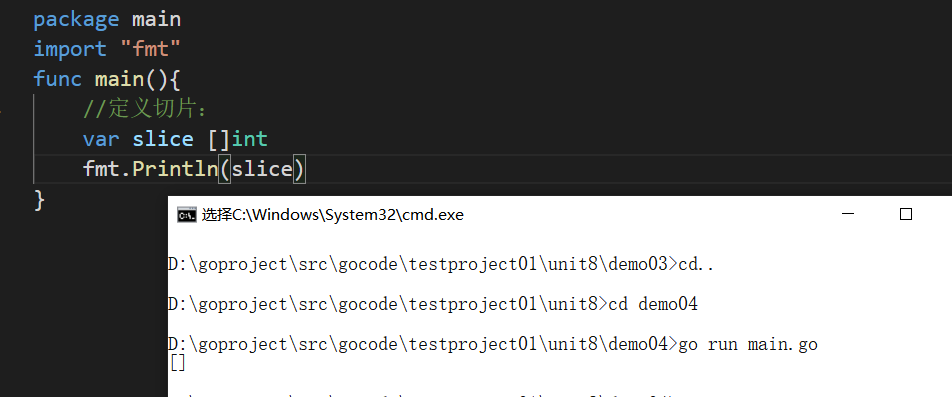Place cursor on the 'import' keyword
Screen dimensions: 952x397
[x=70, y=49]
